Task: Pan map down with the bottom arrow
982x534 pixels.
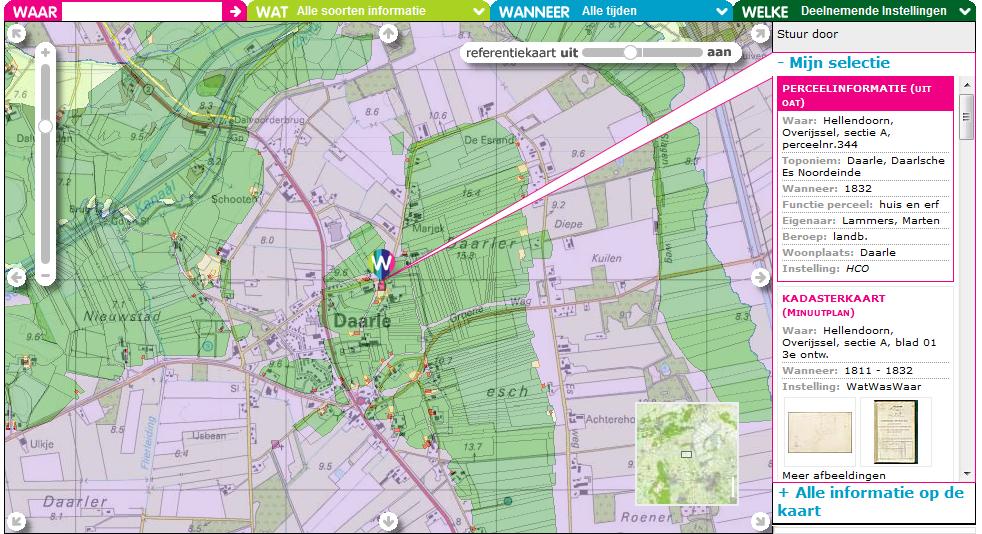Action: click(389, 521)
